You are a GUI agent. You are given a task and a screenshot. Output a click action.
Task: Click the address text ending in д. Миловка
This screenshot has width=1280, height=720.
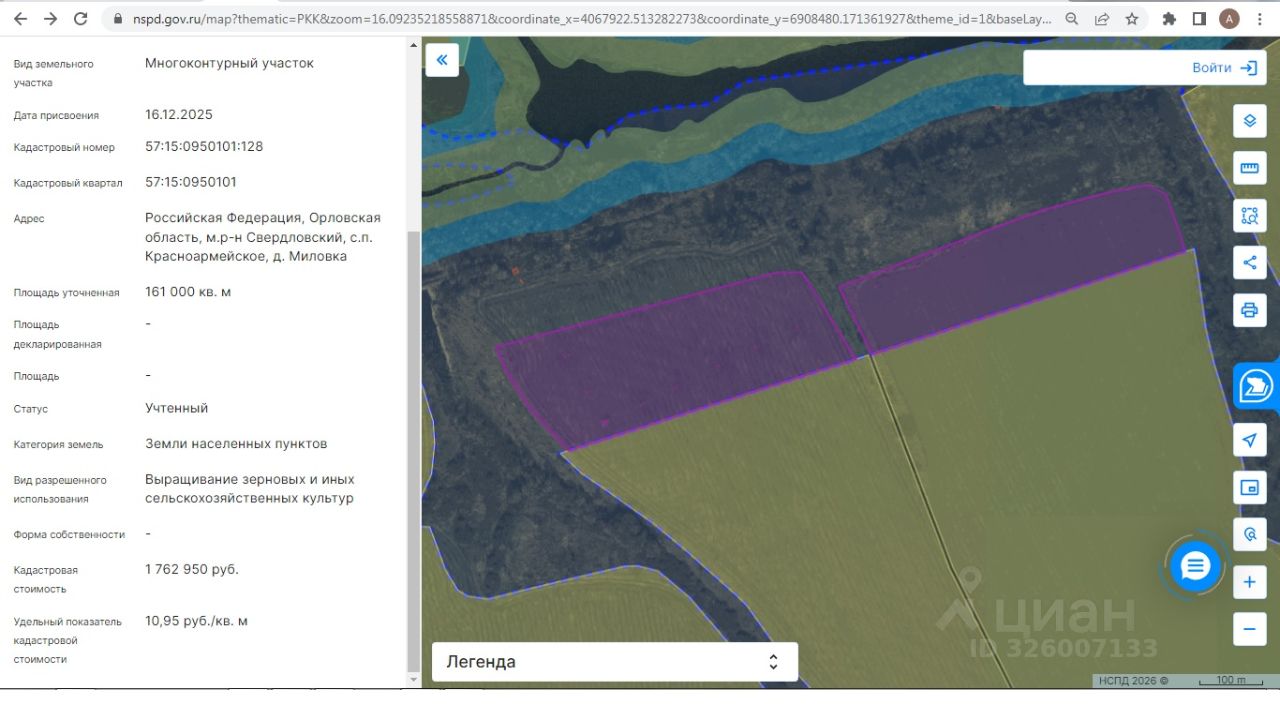[263, 237]
